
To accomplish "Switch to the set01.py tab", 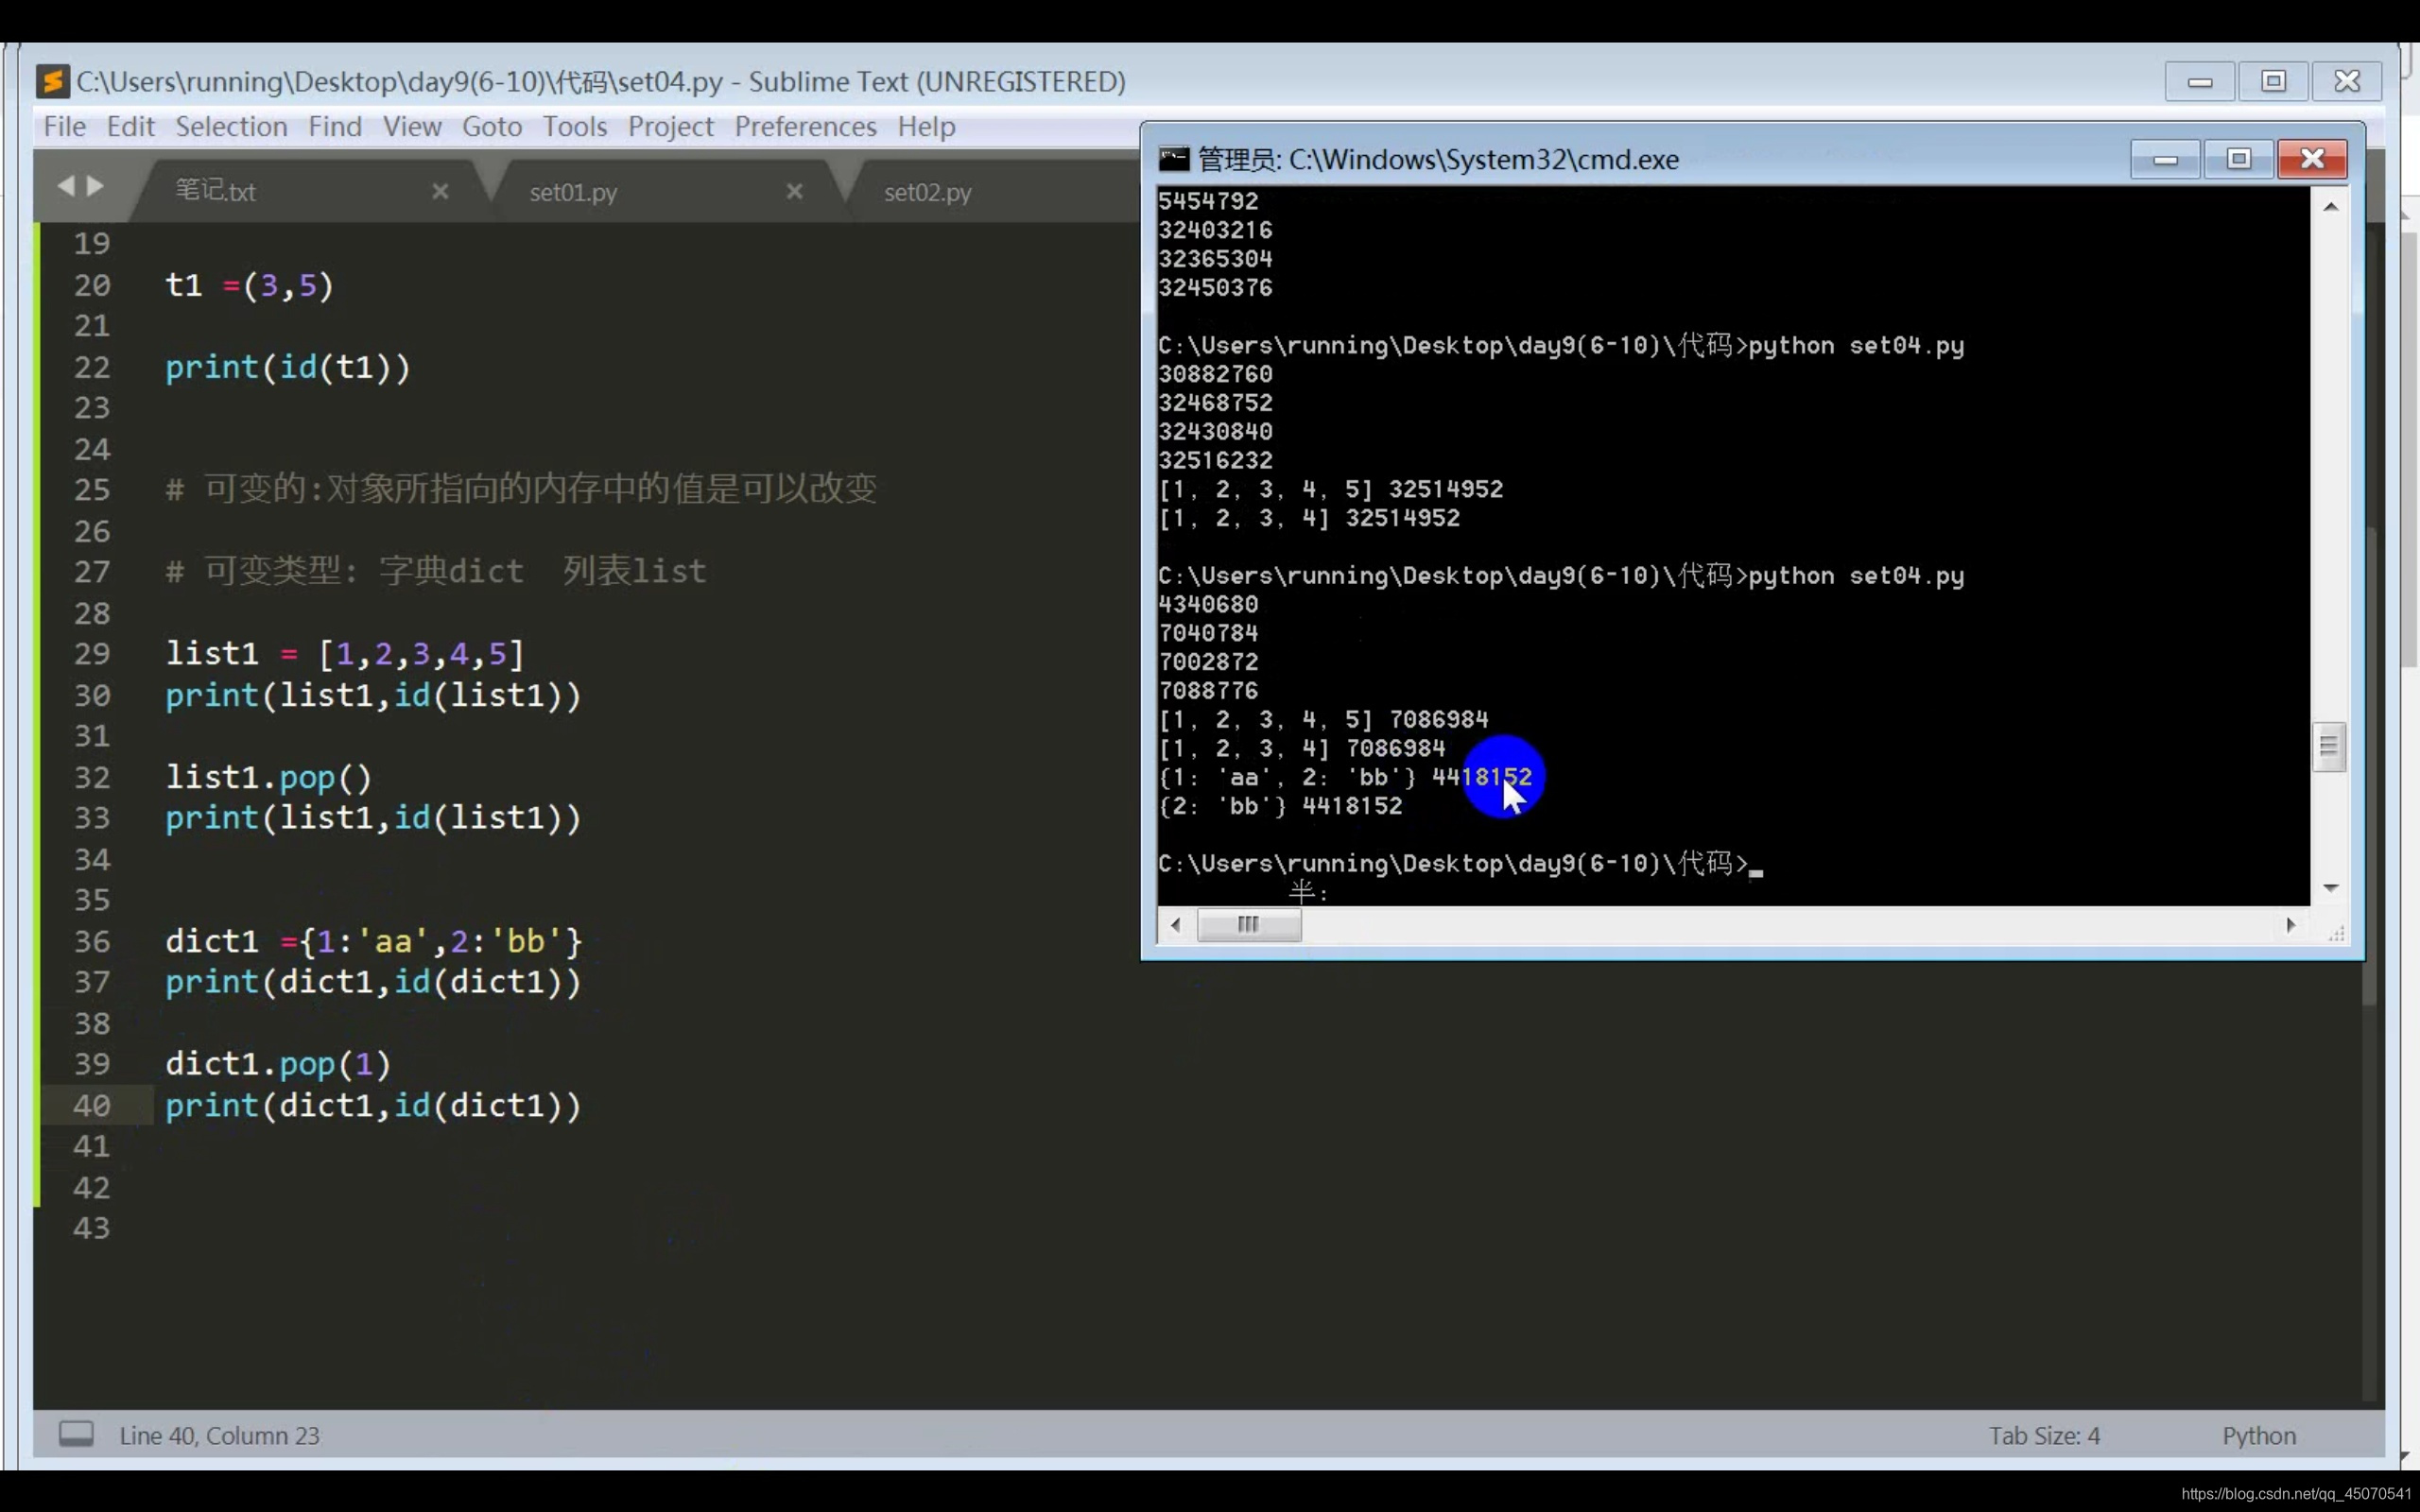I will point(573,192).
